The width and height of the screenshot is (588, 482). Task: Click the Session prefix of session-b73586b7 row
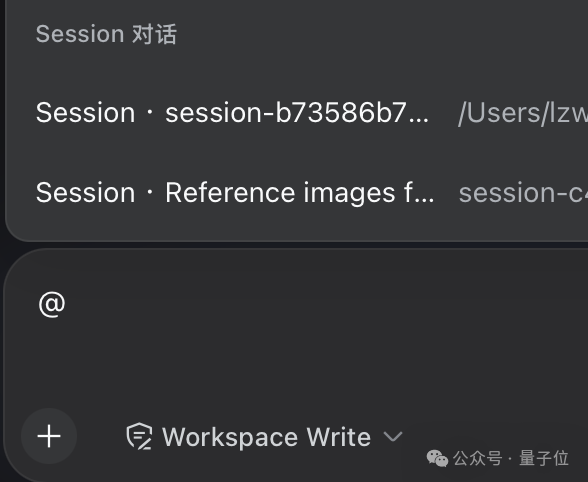click(x=85, y=113)
